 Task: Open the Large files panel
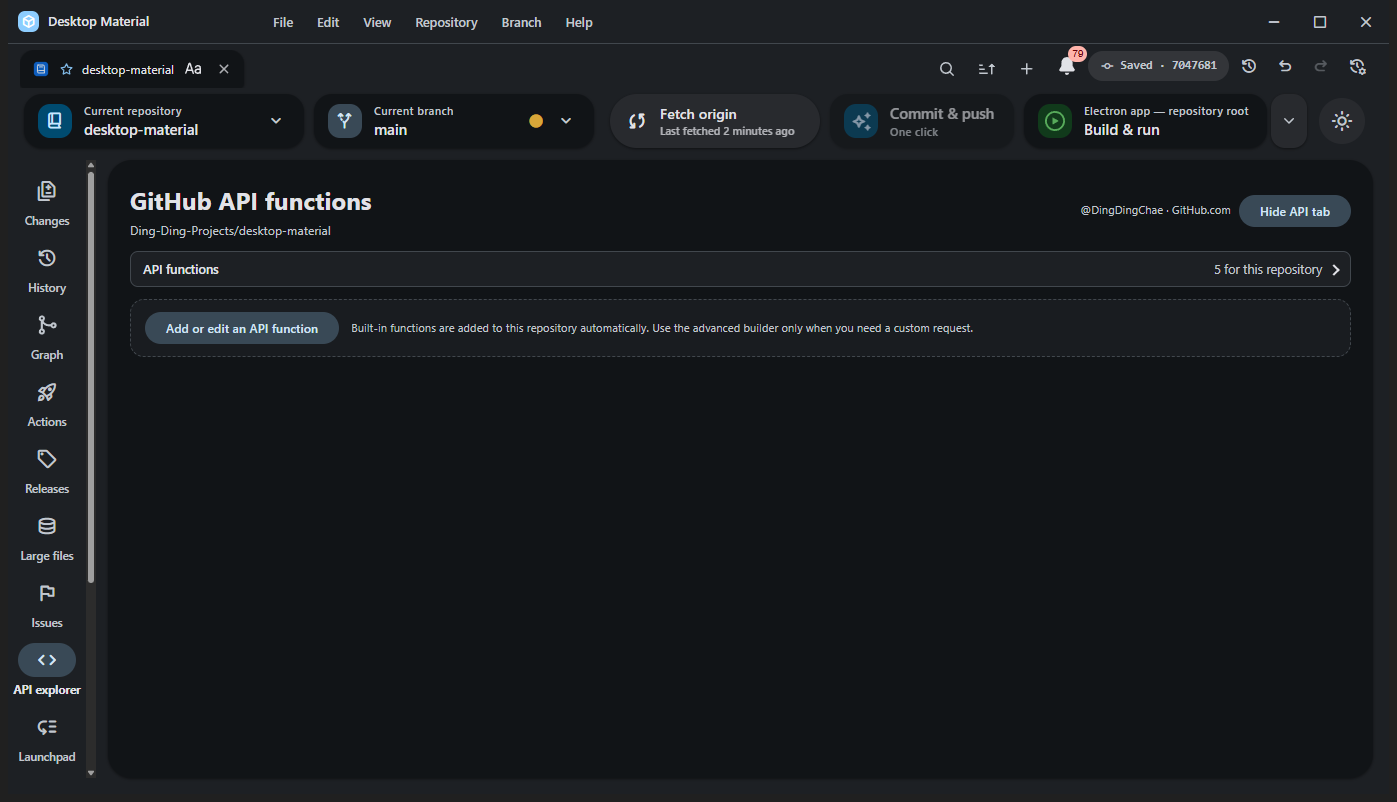[x=47, y=538]
